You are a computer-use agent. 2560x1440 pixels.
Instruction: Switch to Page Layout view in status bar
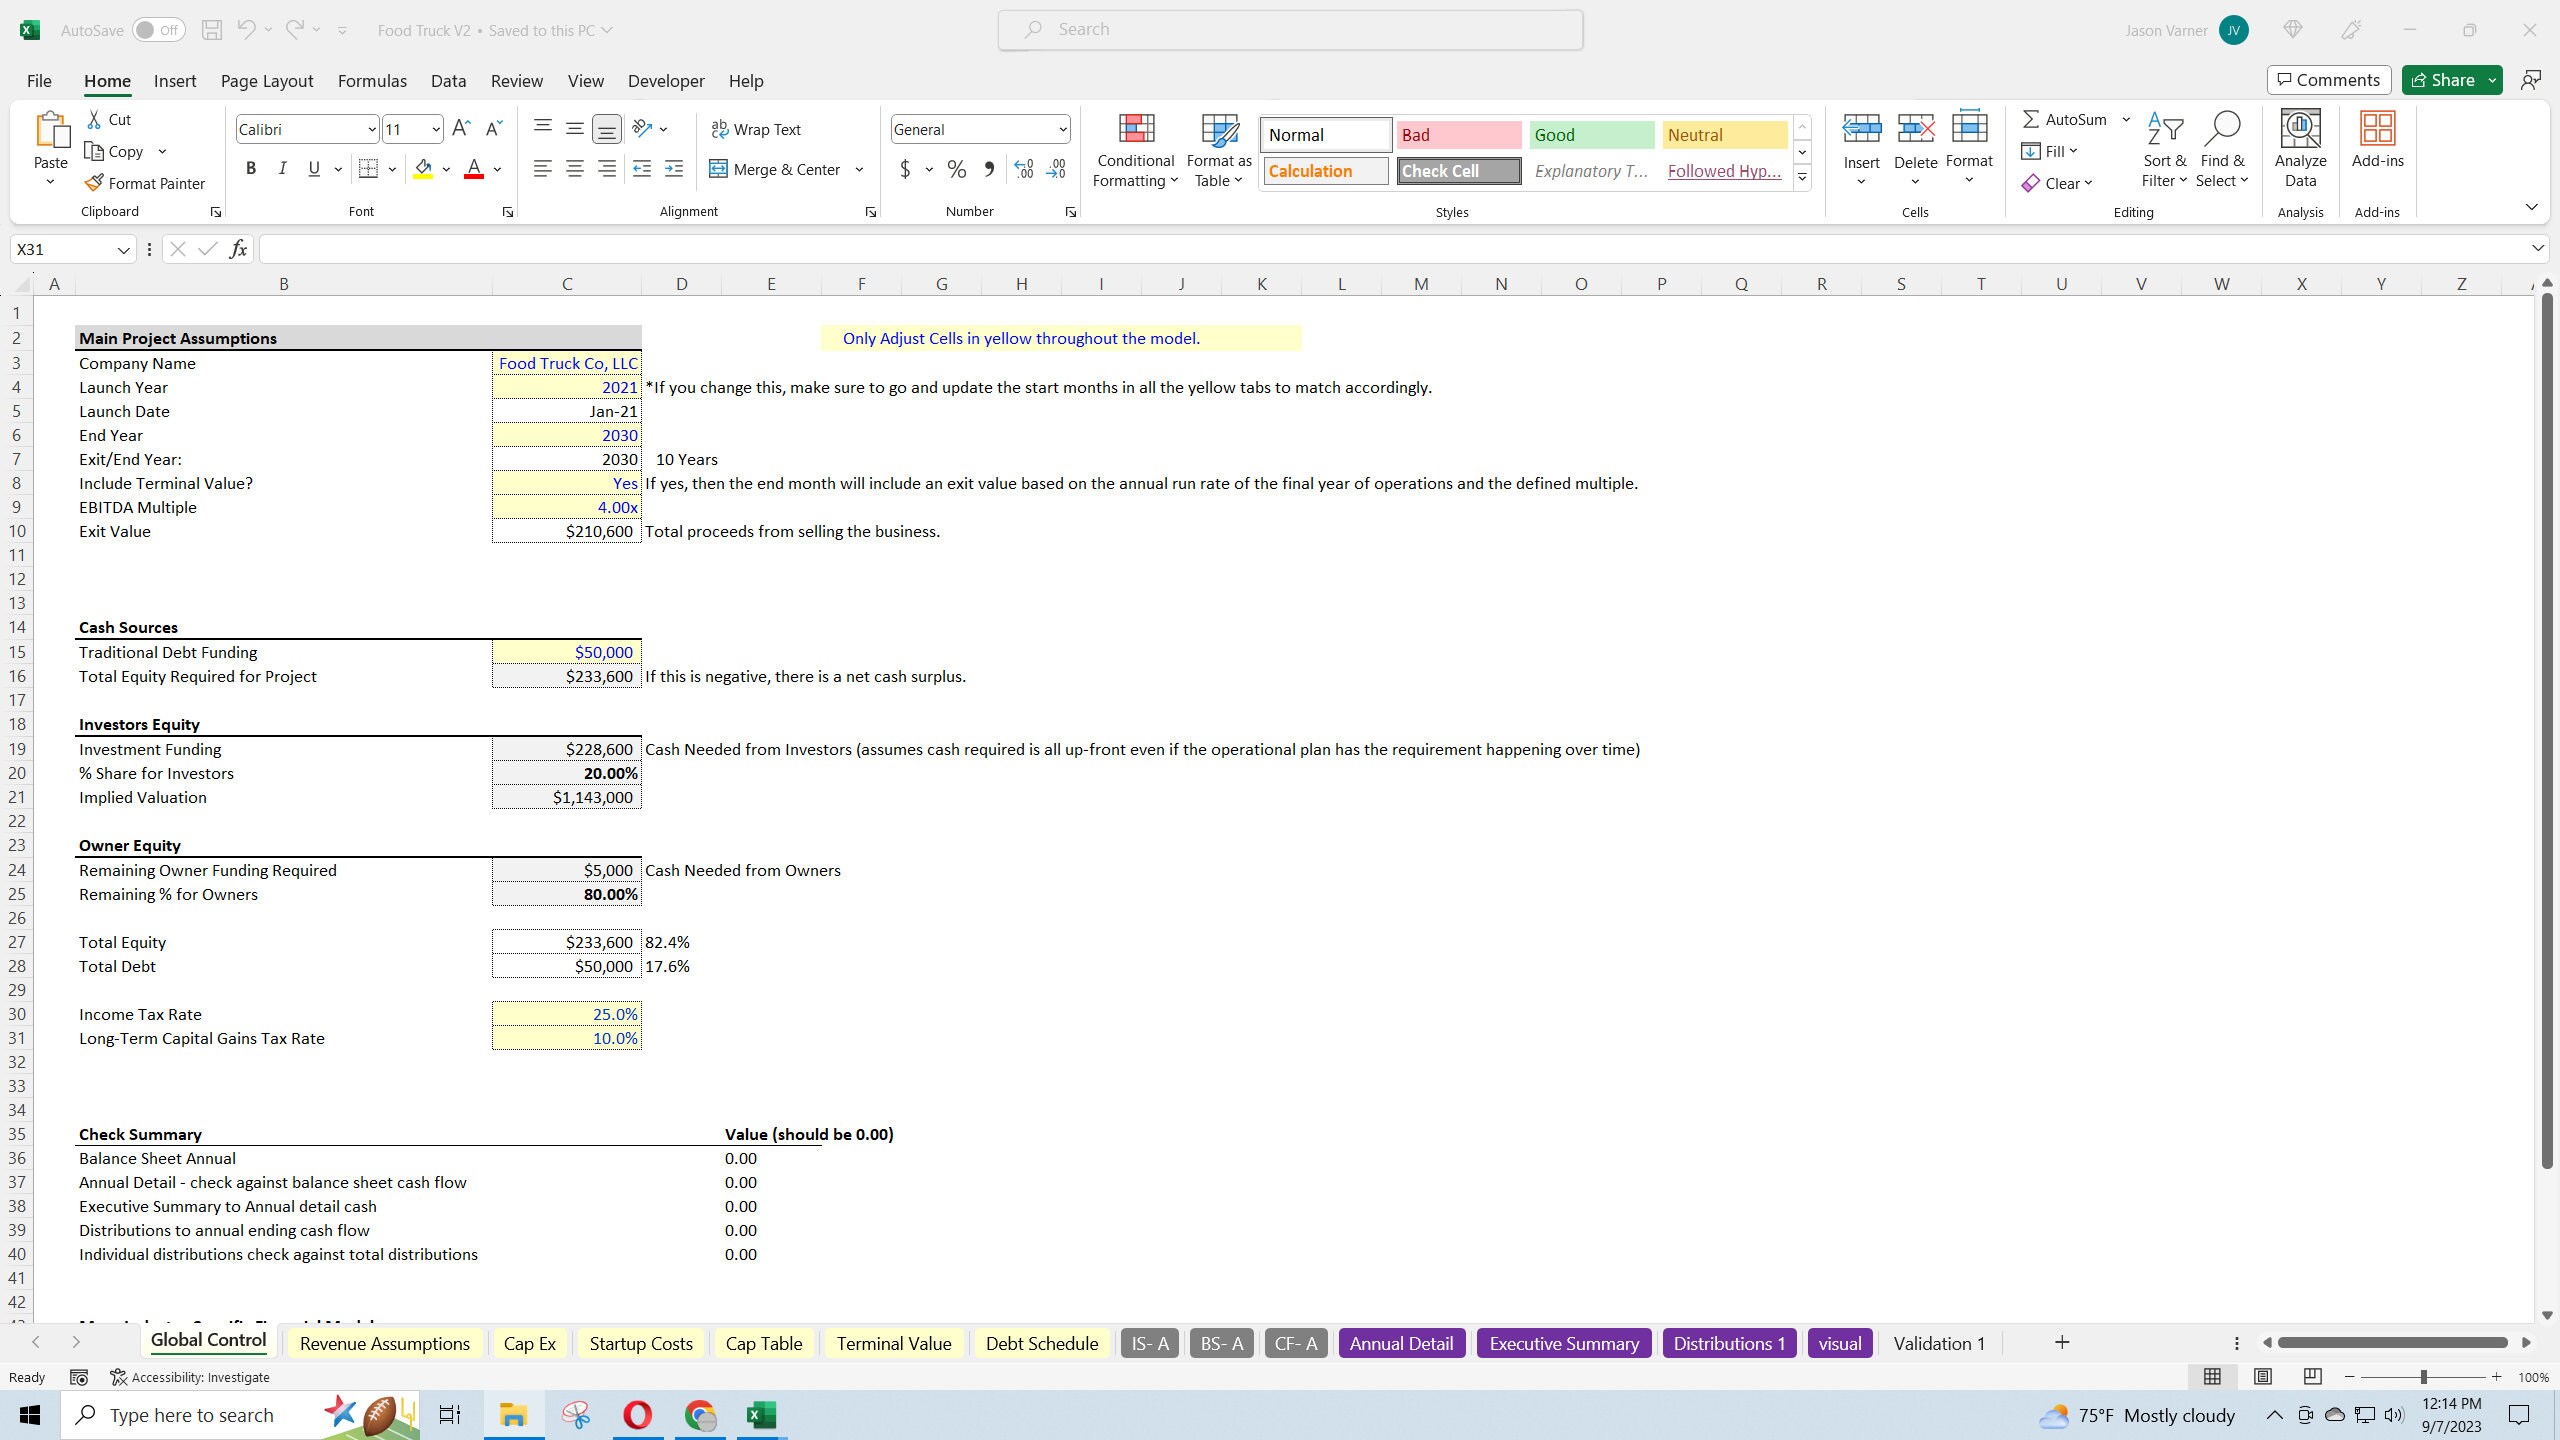click(2262, 1377)
